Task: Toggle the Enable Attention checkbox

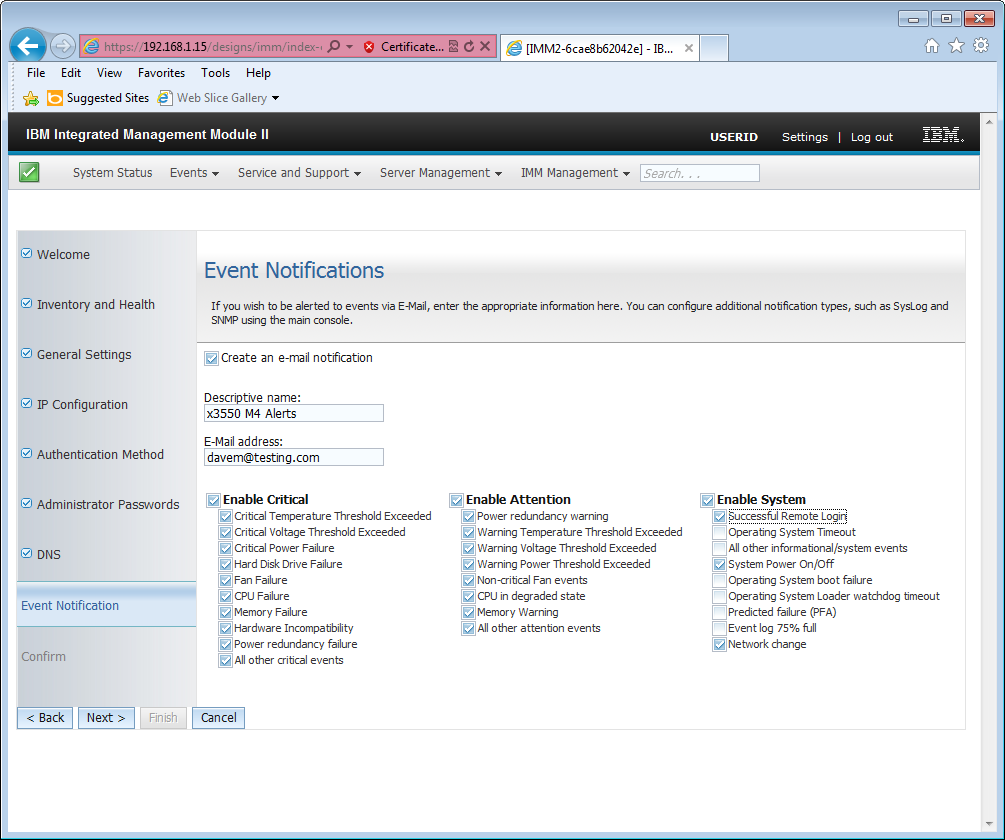Action: 456,500
